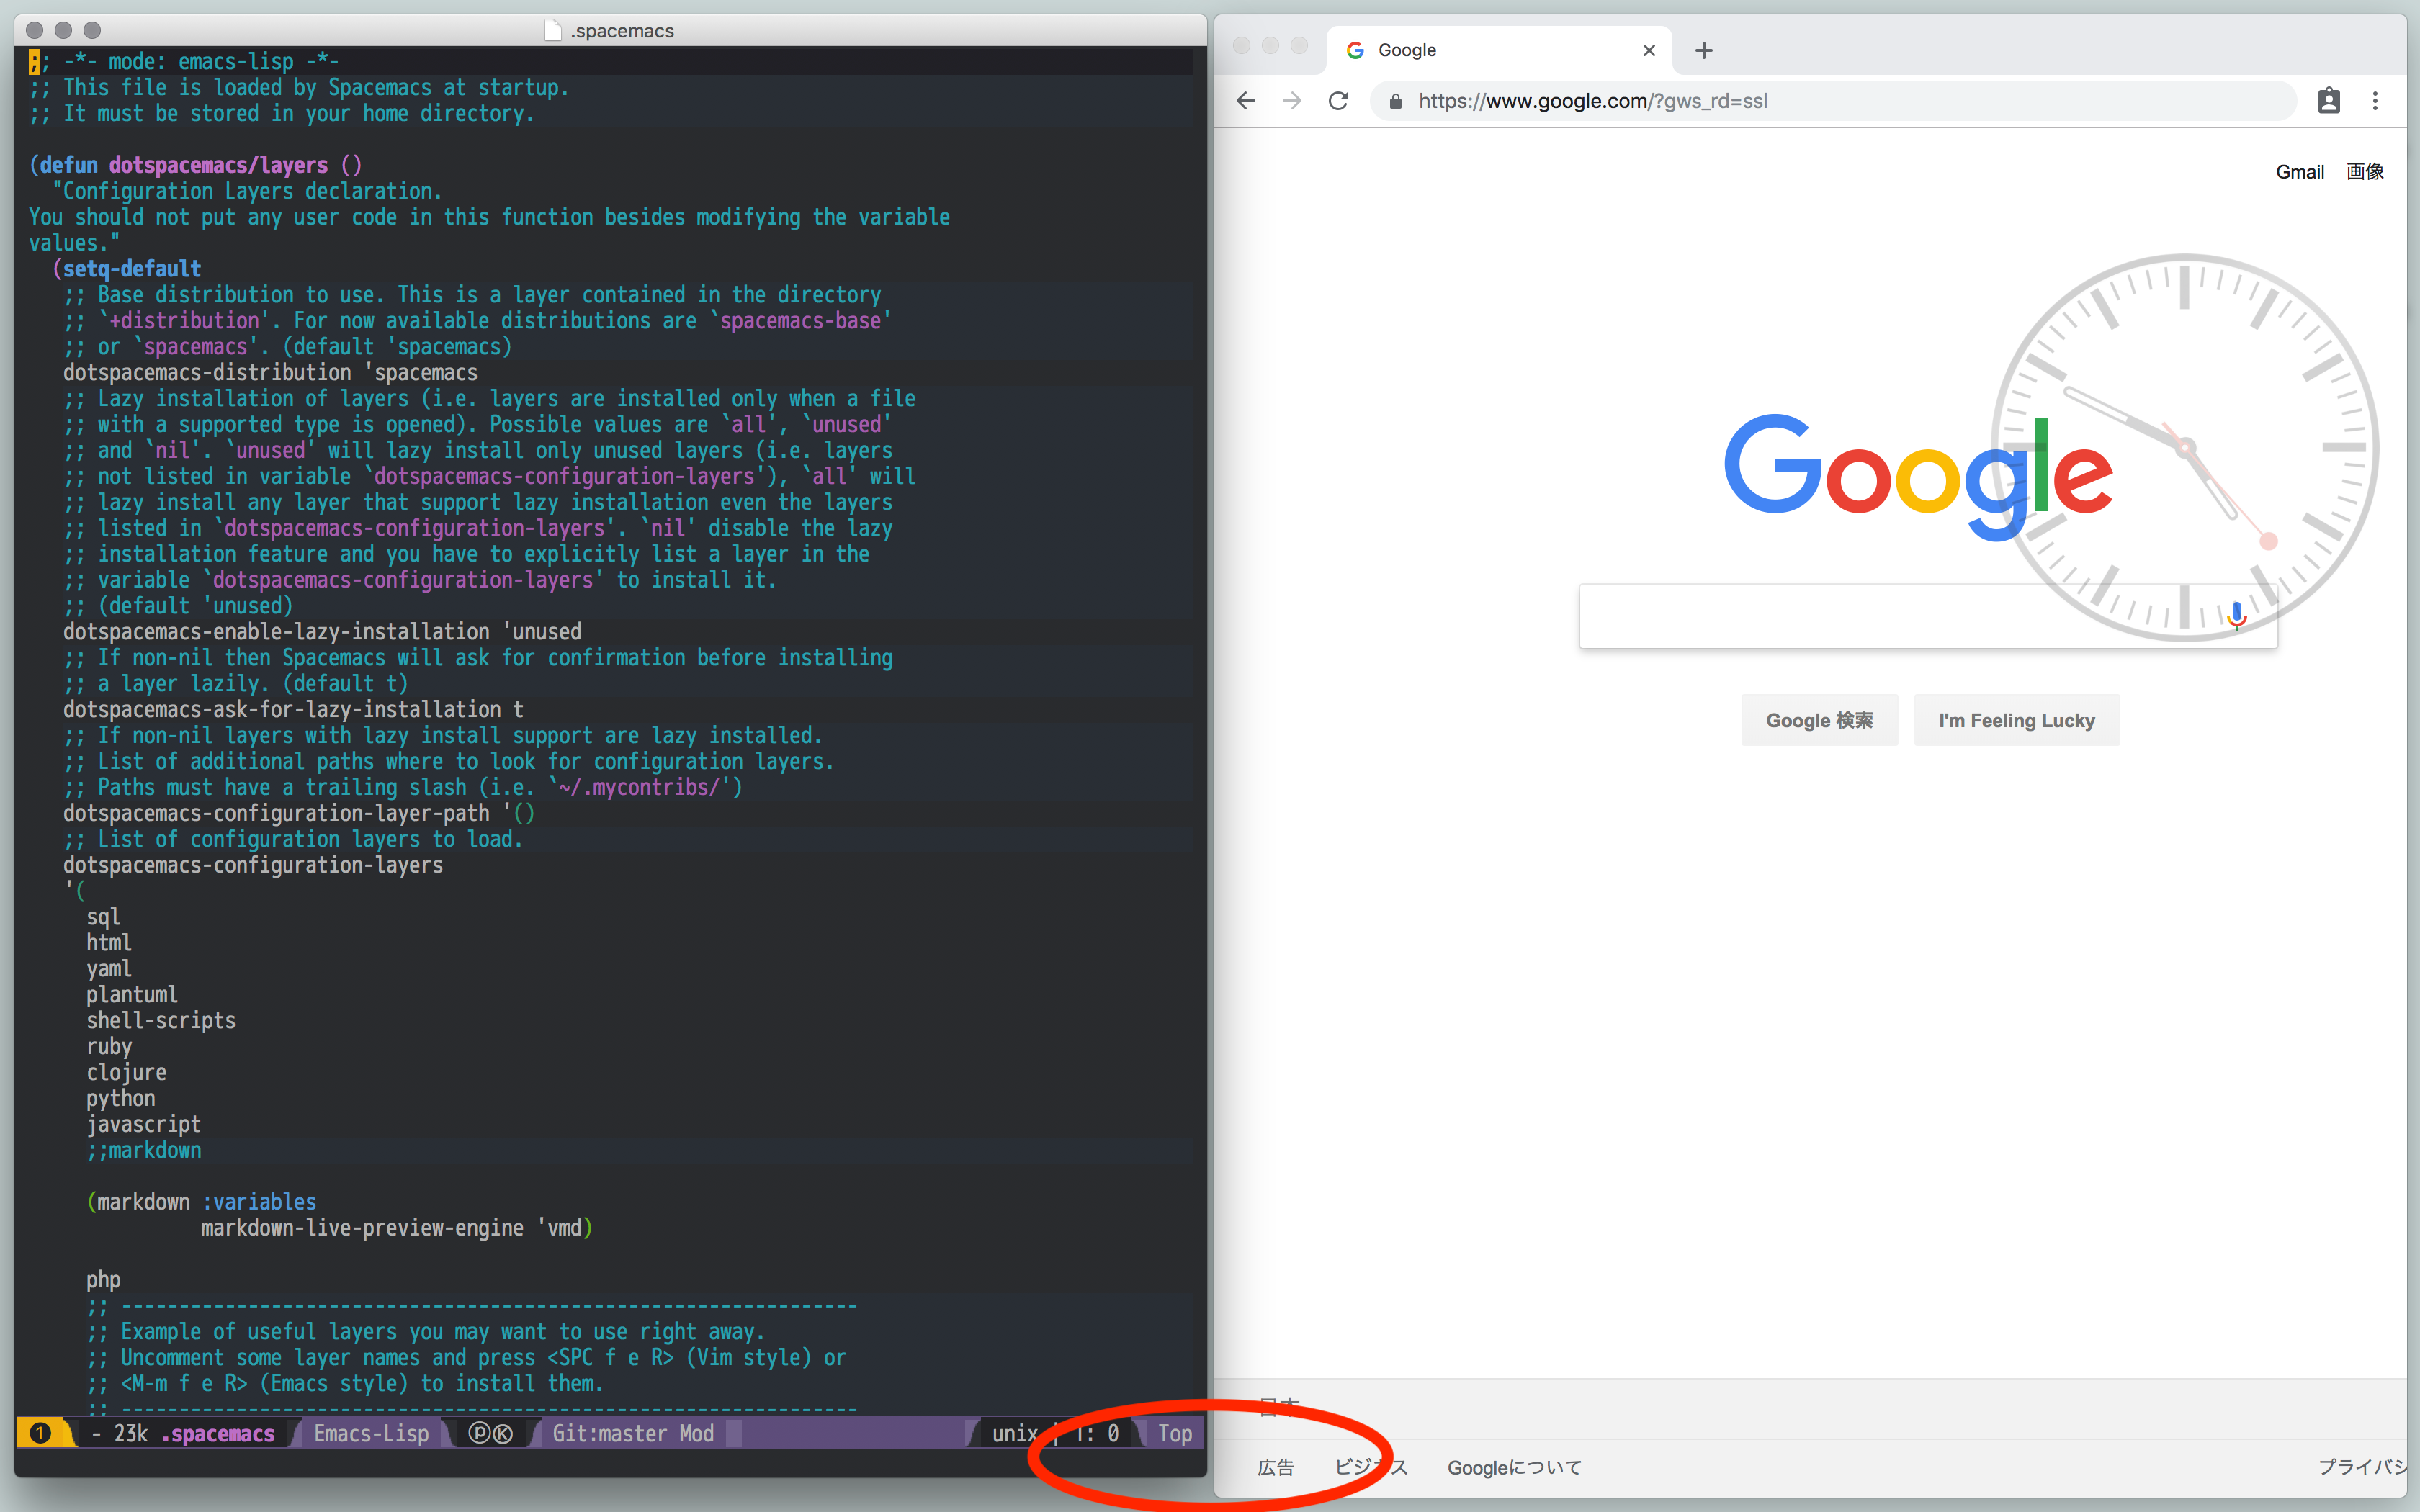This screenshot has width=2420, height=1512.
Task: Click the html layer entry
Action: (x=109, y=942)
